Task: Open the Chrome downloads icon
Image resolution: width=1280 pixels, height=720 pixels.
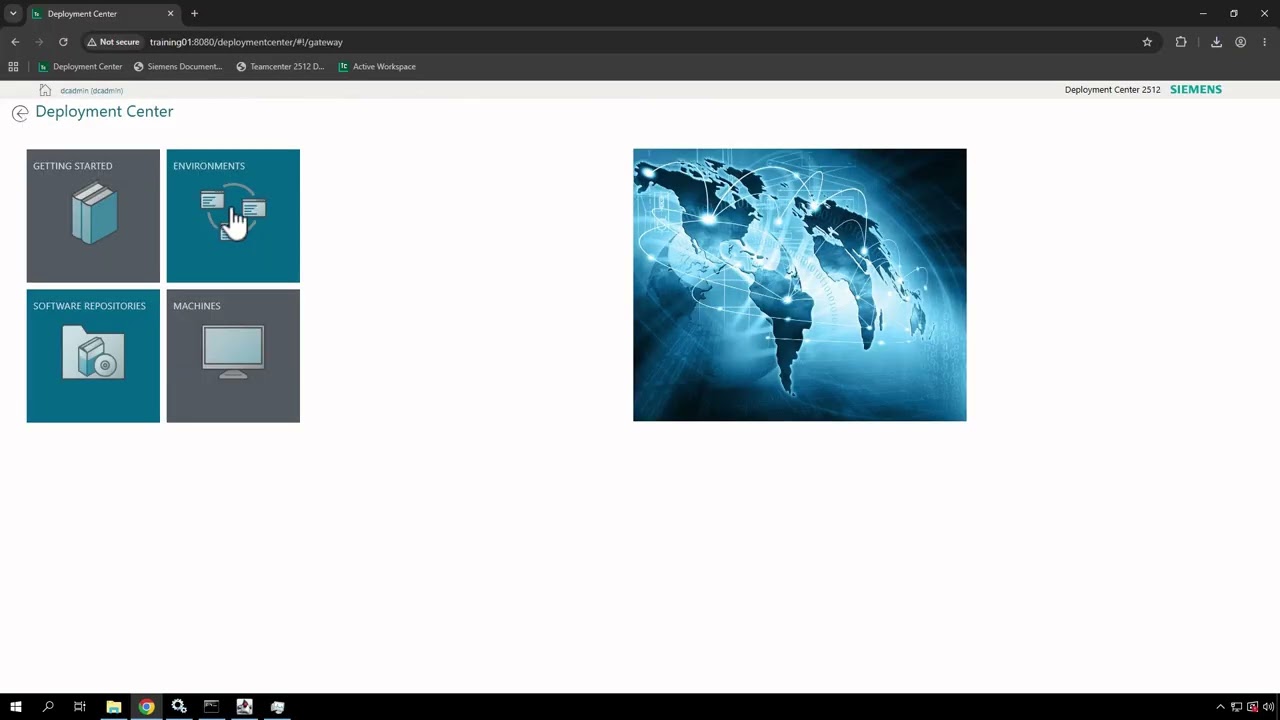Action: 1216,42
